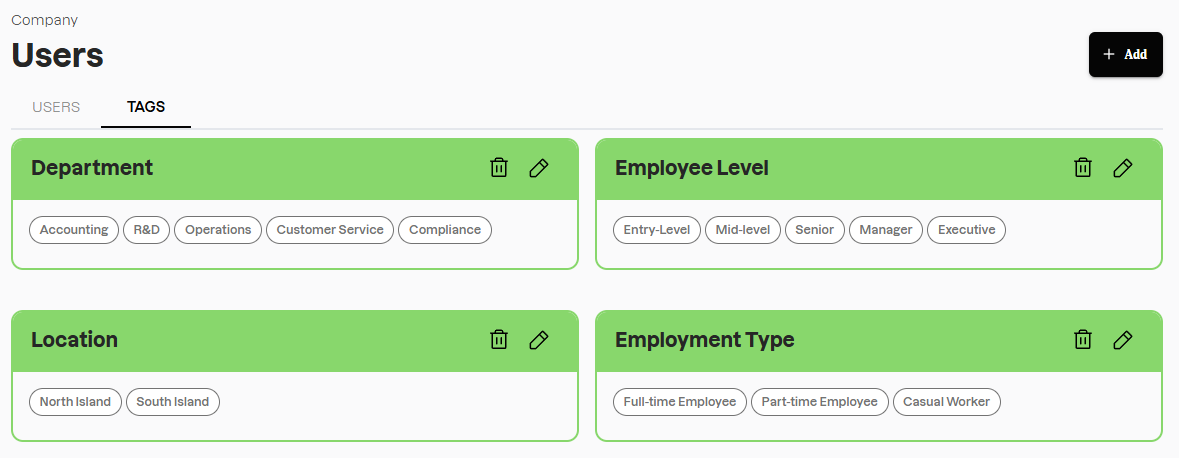Click the Compliance department tag
Image resolution: width=1179 pixels, height=458 pixels.
click(x=445, y=230)
